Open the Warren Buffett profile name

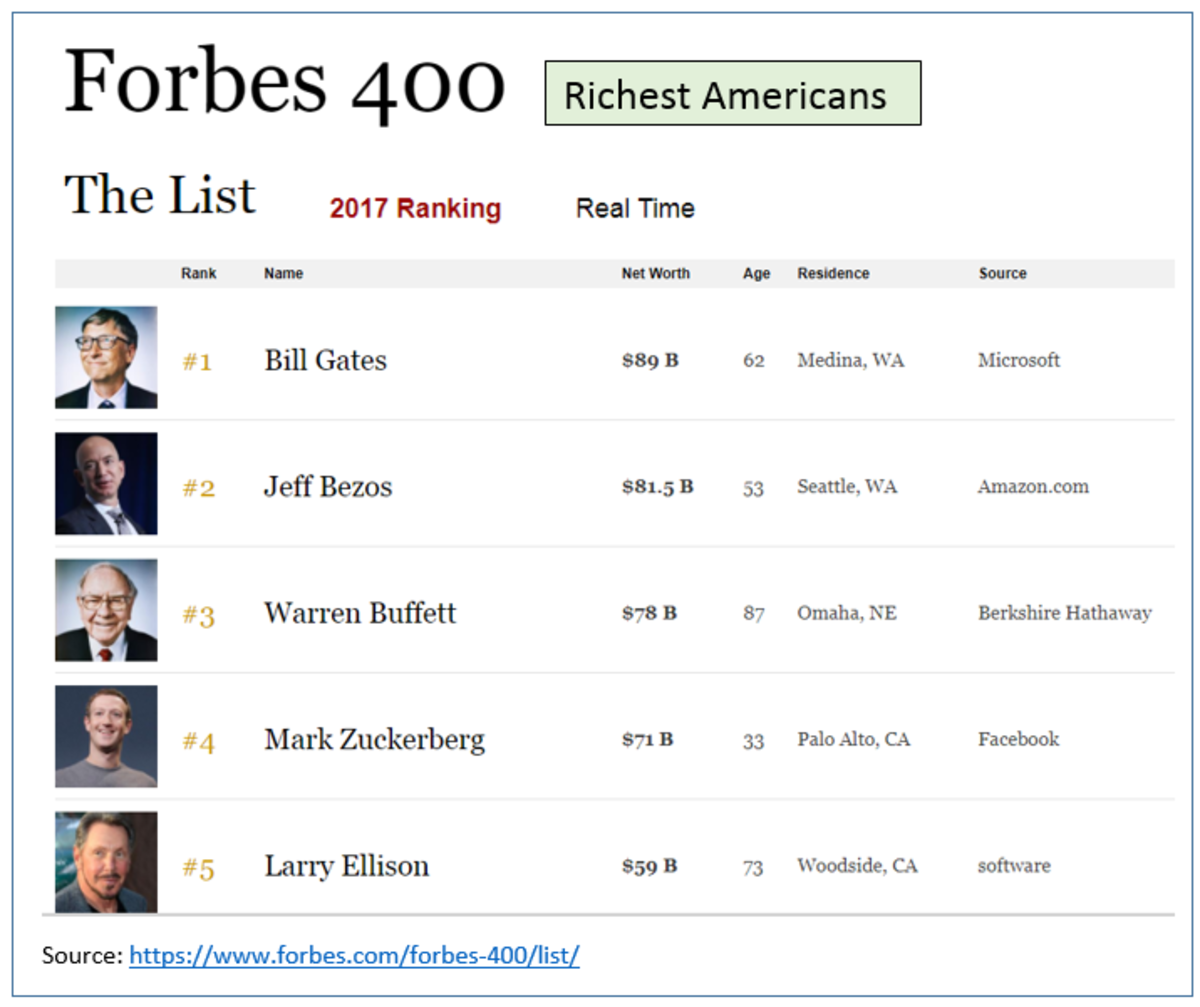pos(359,613)
